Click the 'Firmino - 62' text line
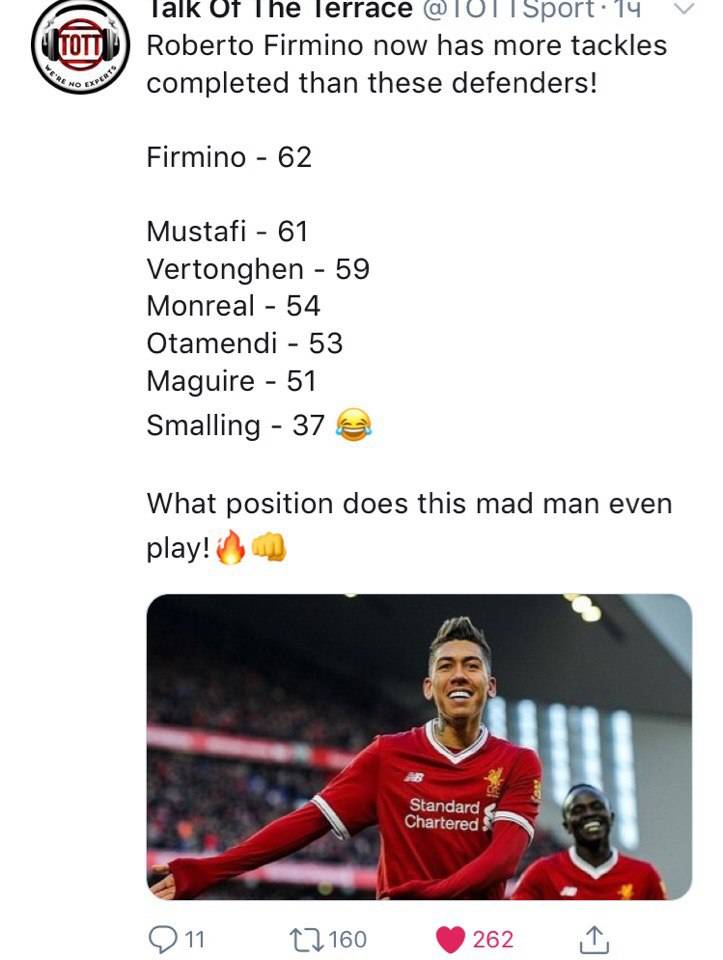 [229, 157]
